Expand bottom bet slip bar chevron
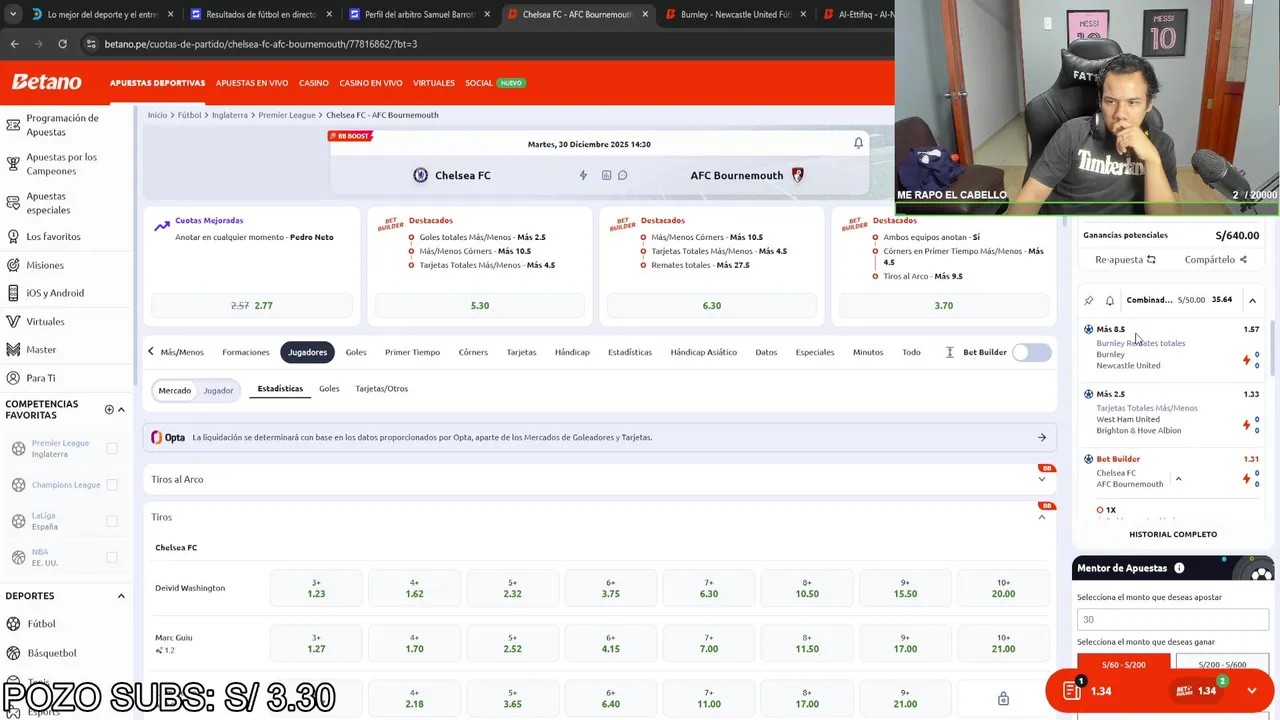1280x720 pixels. 1252,690
